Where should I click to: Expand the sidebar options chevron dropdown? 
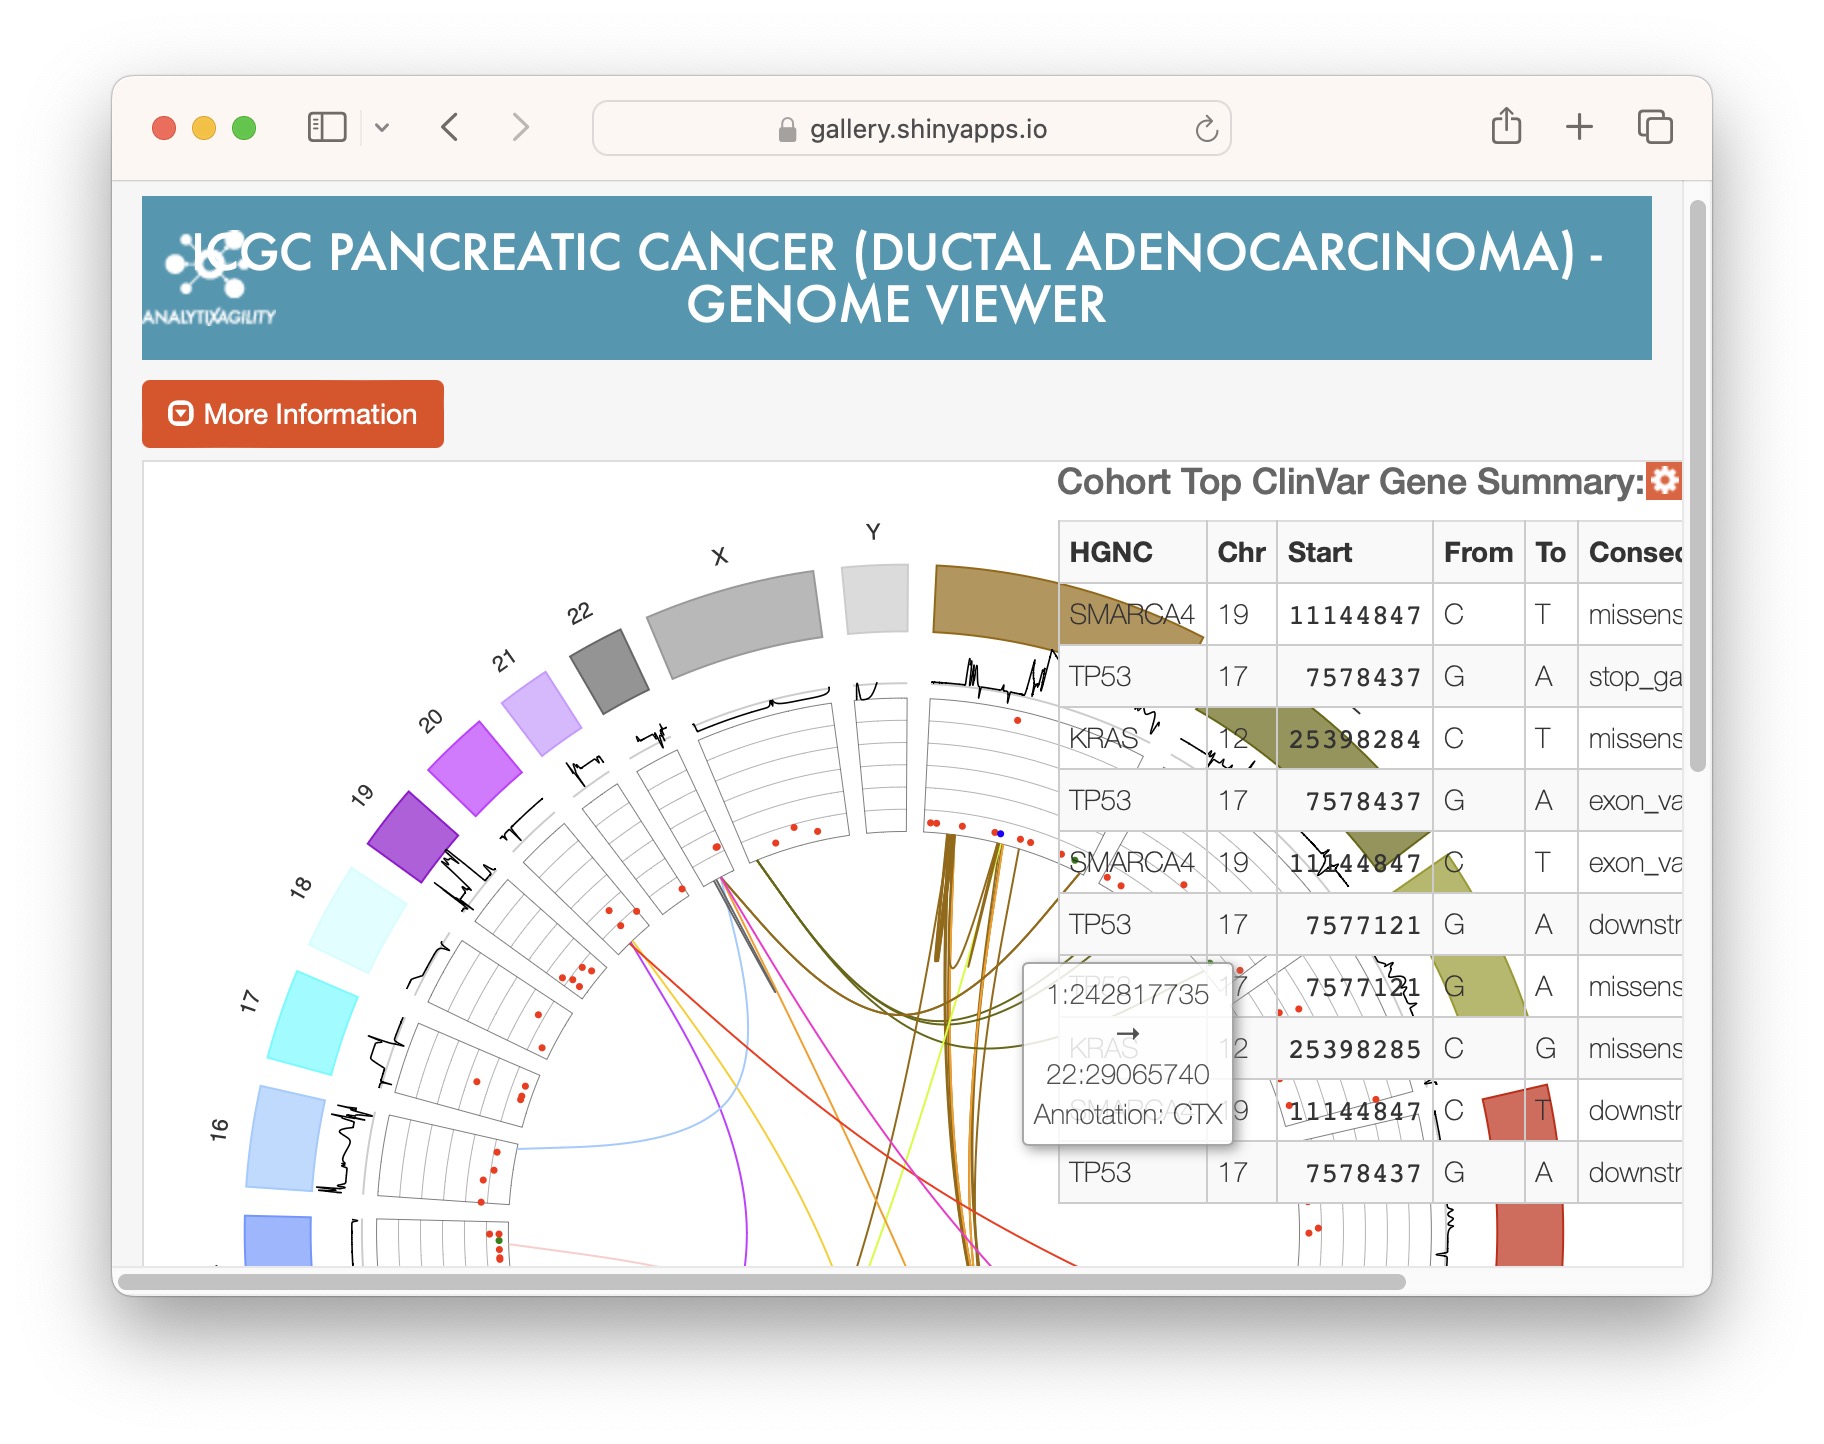tap(382, 128)
